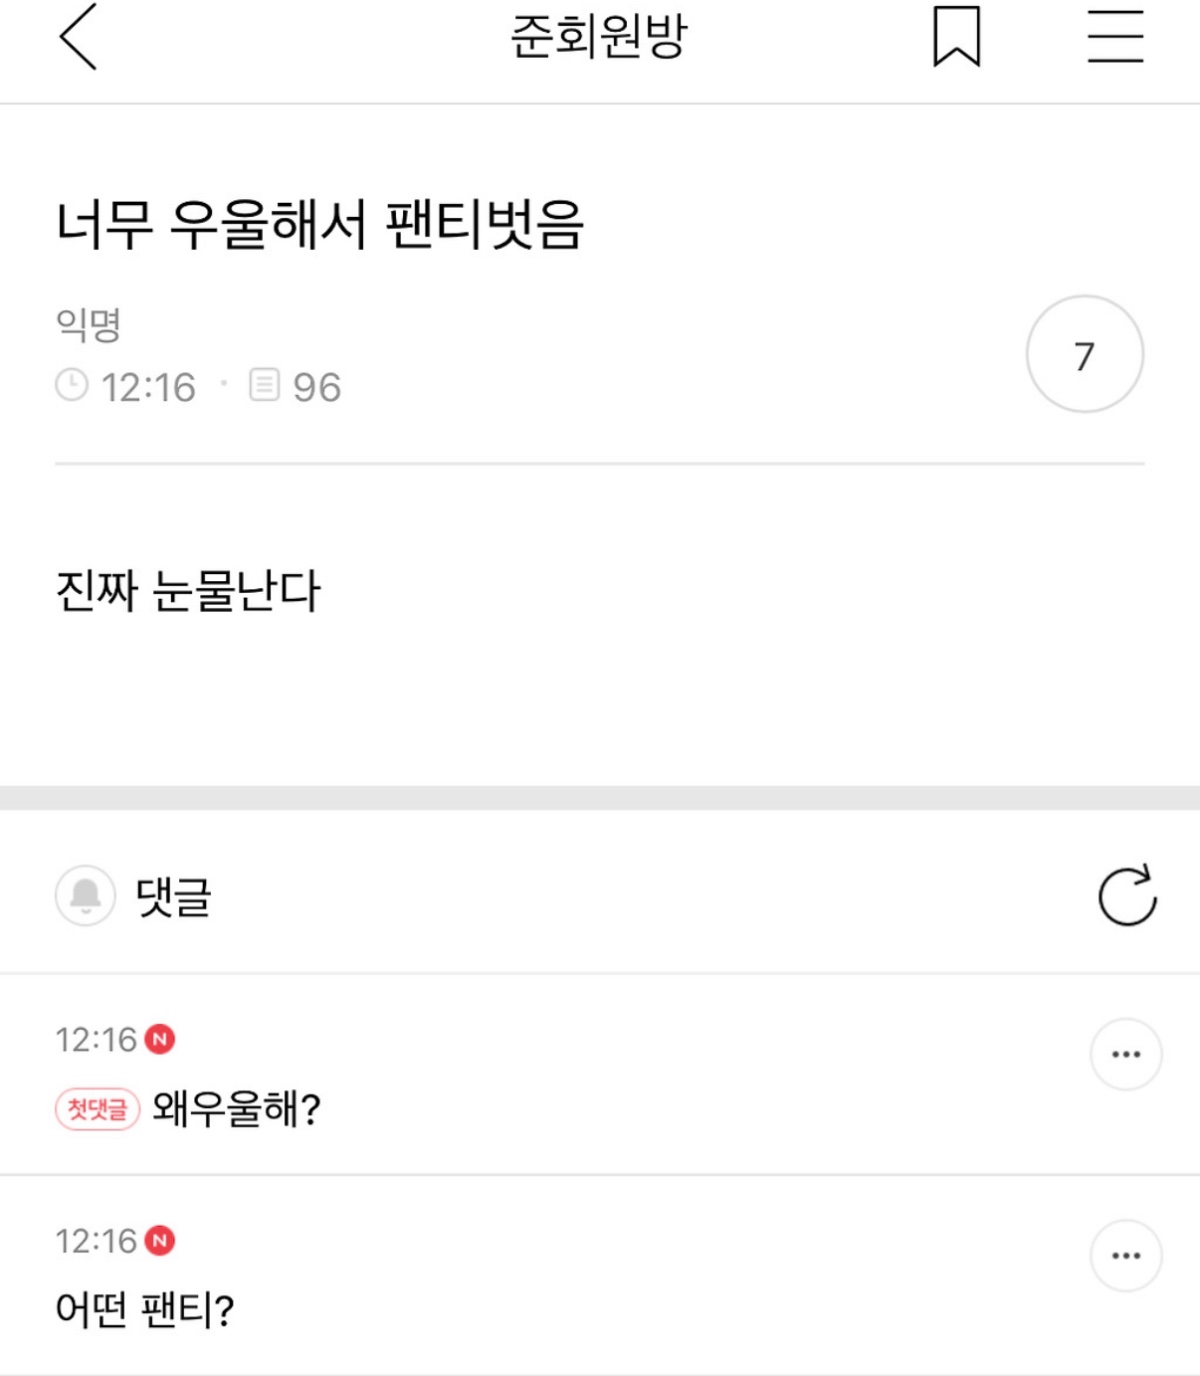Bookmark this post with the ribbon icon

point(956,37)
